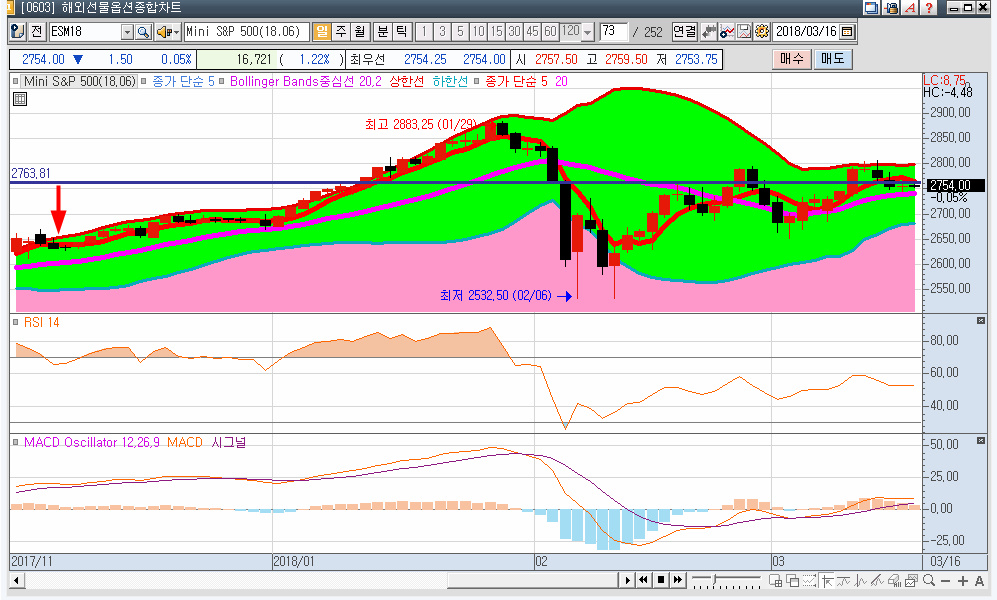Click the vertical line wave tool icon

861,580
